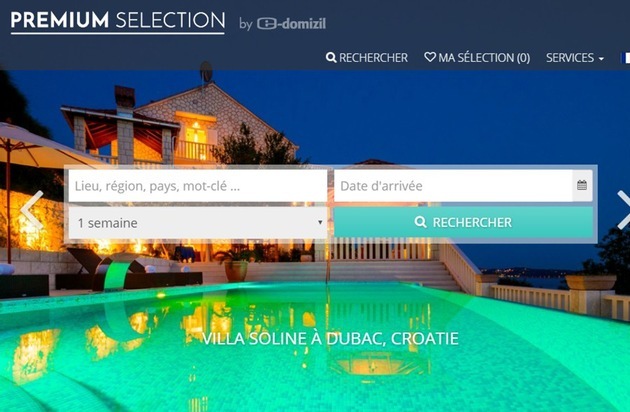The width and height of the screenshot is (630, 412).
Task: Click the e-domizil logo
Action: [291, 24]
